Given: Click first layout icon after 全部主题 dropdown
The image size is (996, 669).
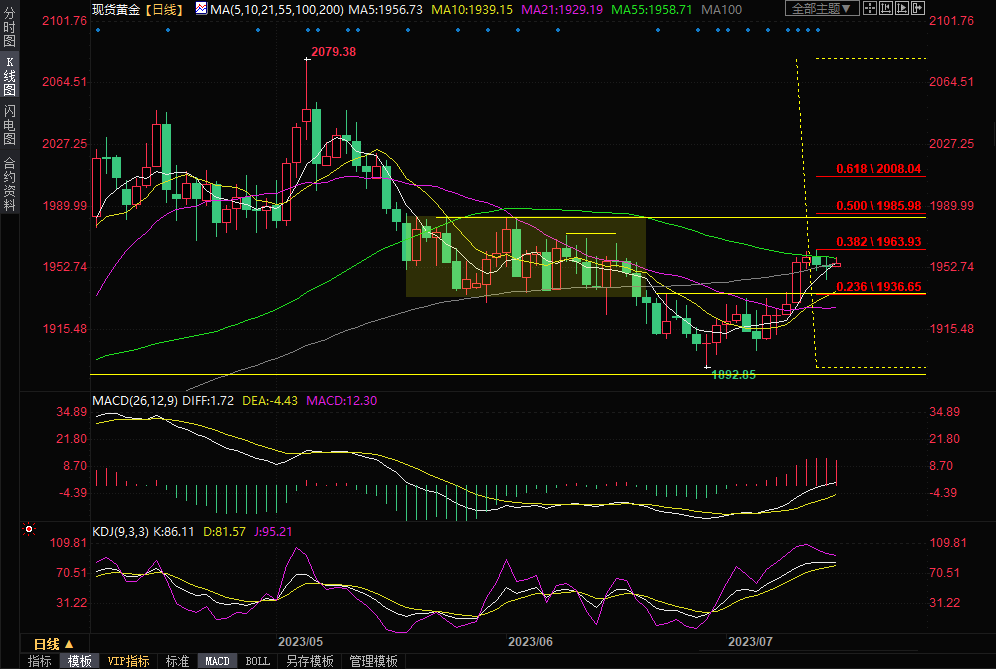Looking at the screenshot, I should click(871, 9).
